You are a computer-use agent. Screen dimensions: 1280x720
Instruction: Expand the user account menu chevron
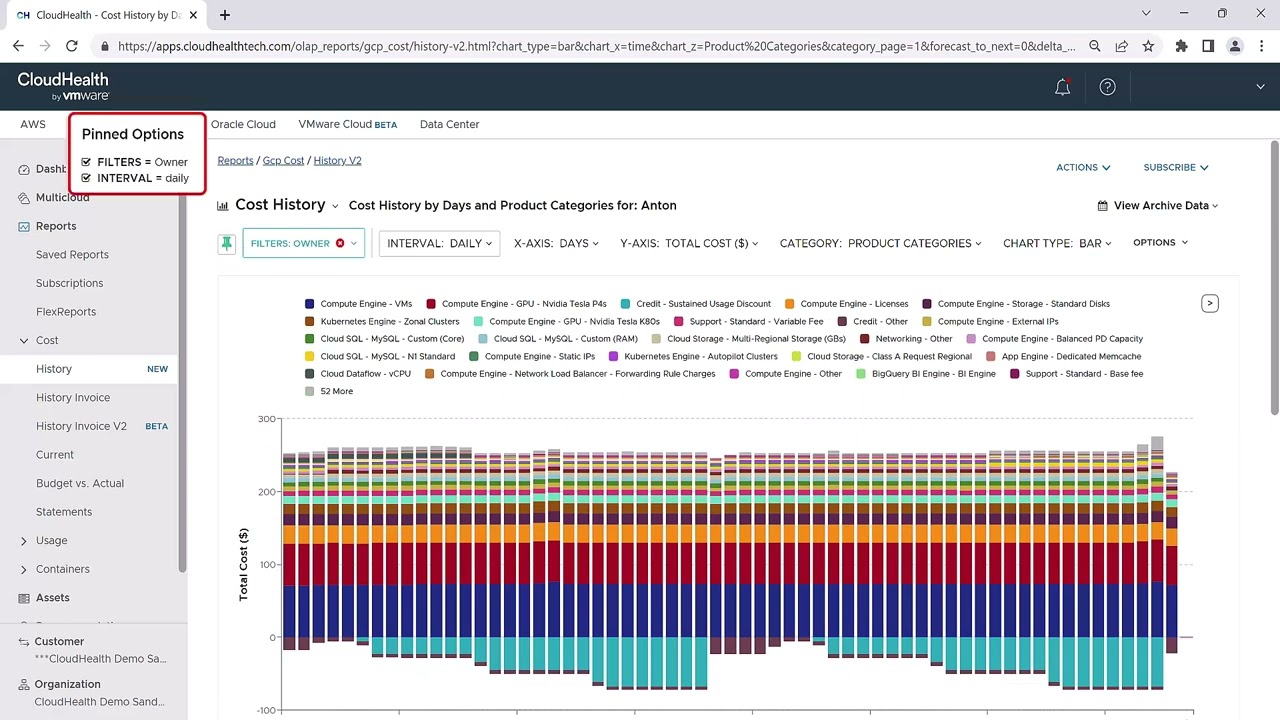pos(1260,87)
